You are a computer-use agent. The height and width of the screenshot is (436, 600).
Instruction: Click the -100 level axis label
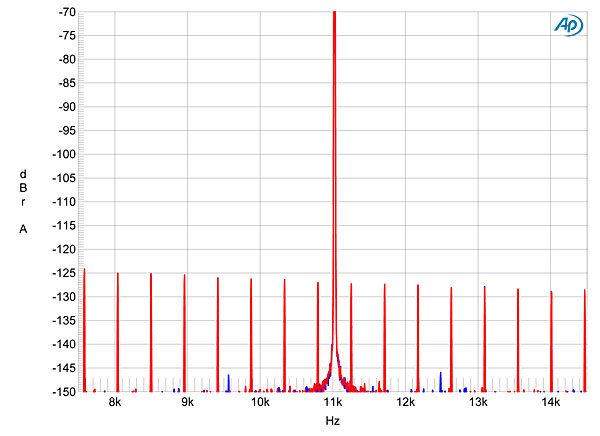click(x=64, y=154)
